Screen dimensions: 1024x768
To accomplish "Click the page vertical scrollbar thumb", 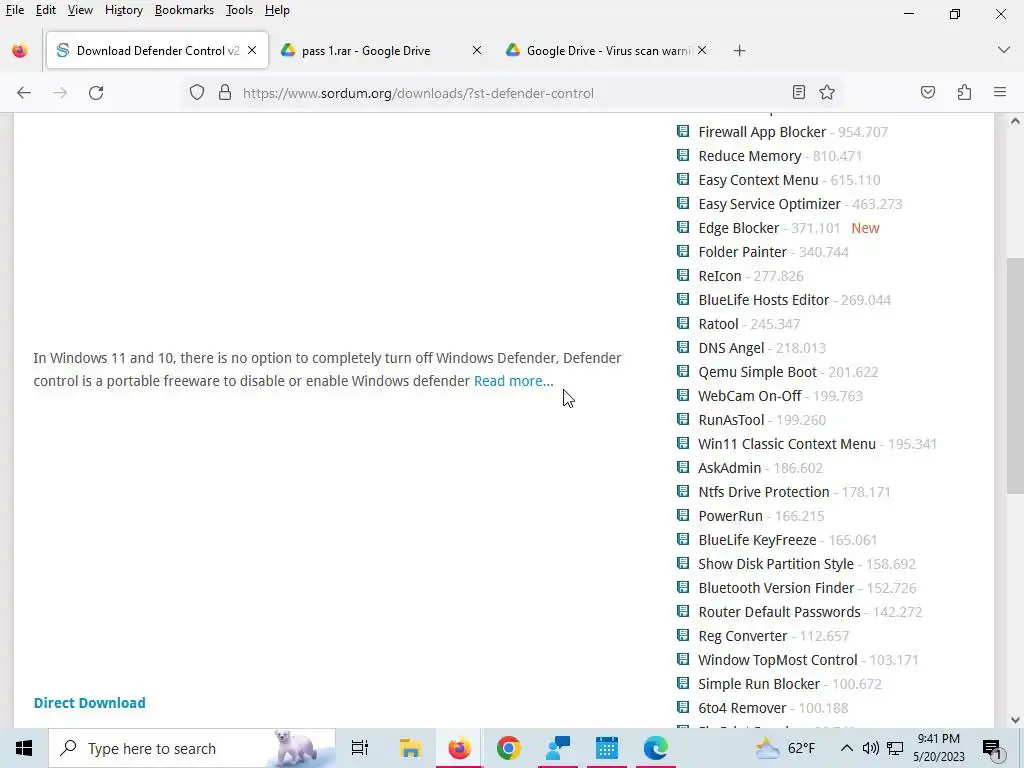I will pos(1014,376).
